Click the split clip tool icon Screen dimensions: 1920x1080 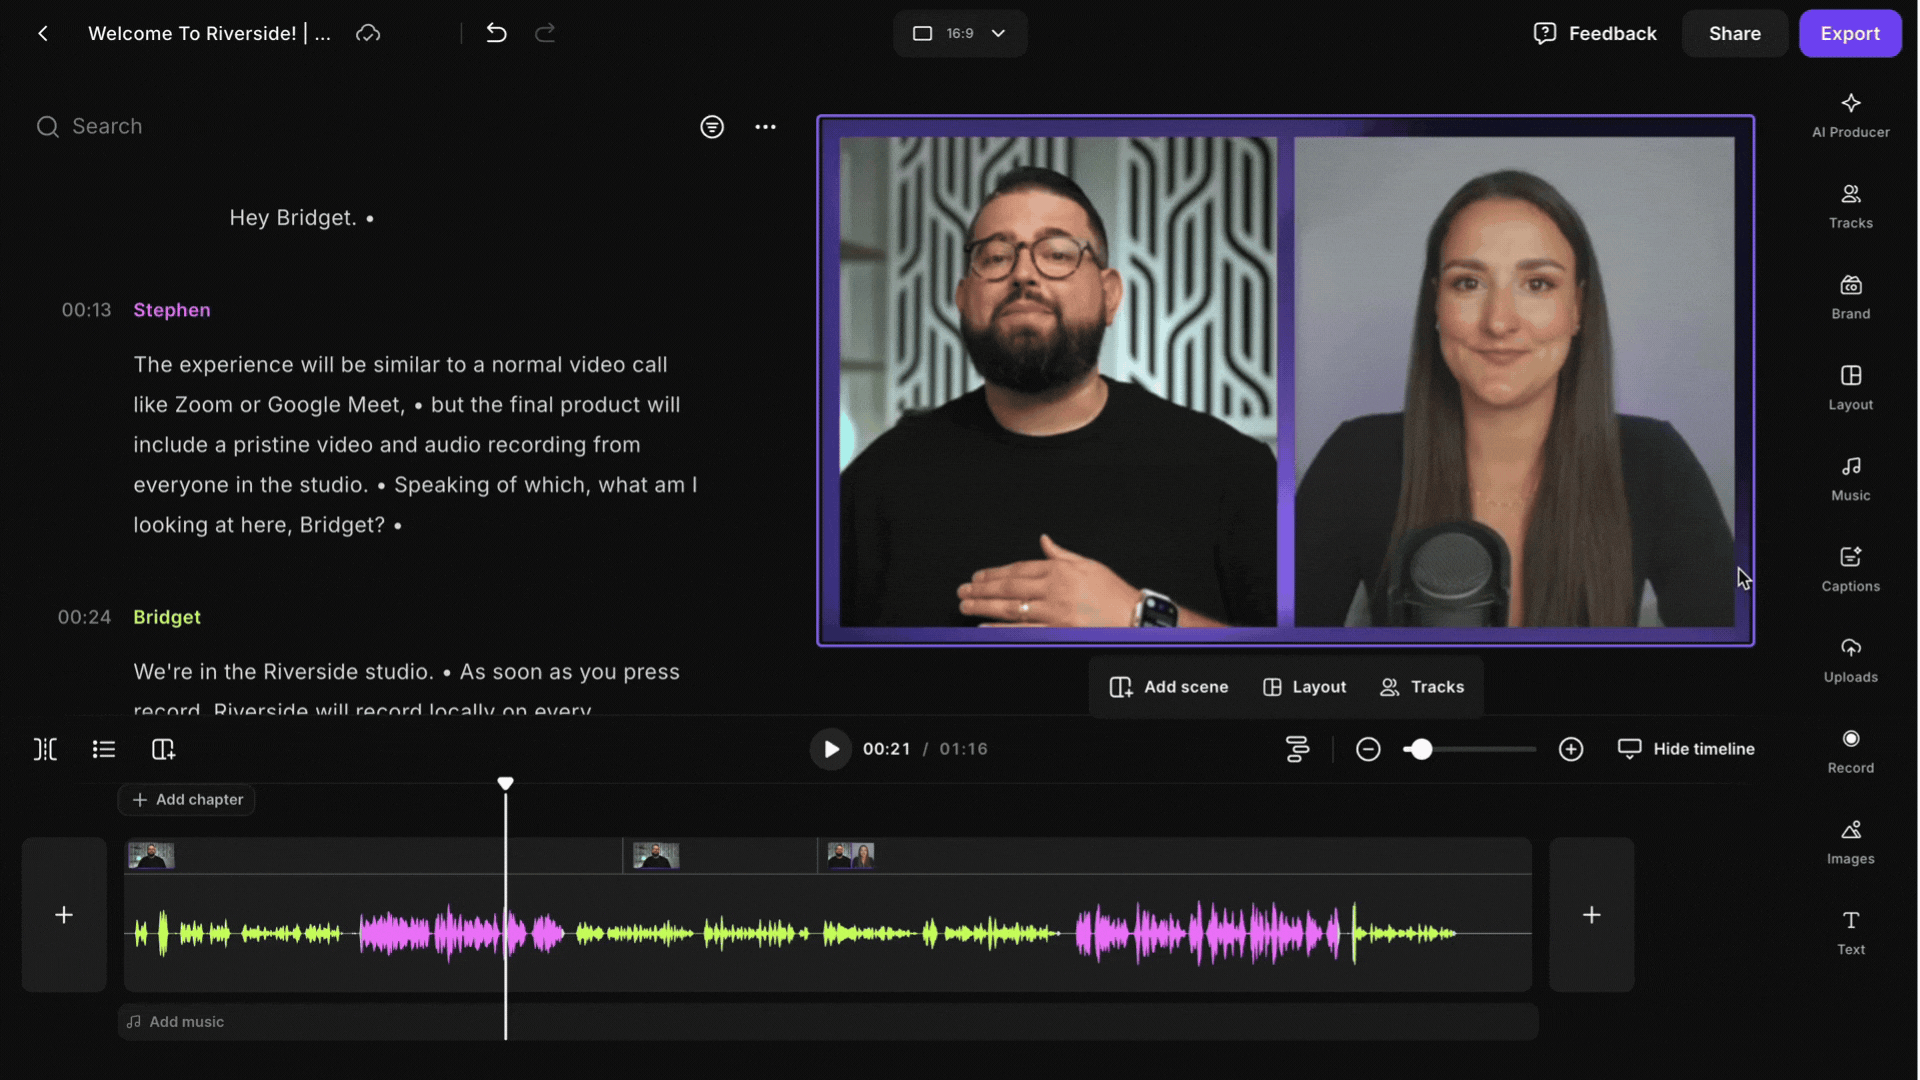45,749
